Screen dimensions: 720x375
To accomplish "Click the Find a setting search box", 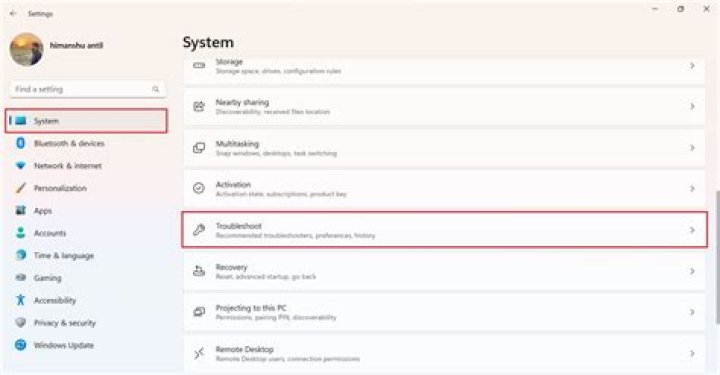I will pyautogui.click(x=88, y=89).
